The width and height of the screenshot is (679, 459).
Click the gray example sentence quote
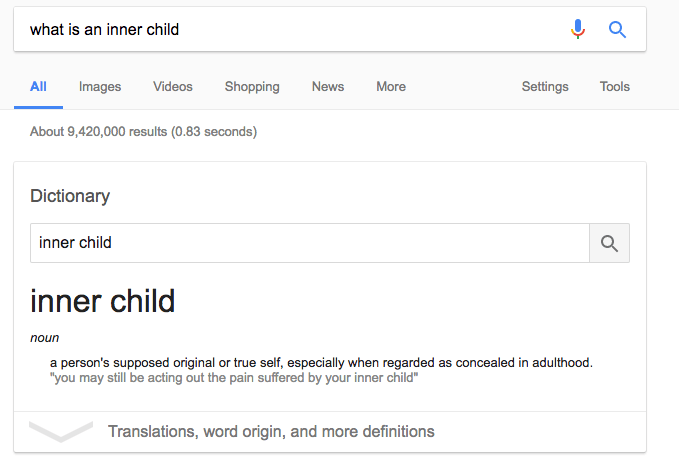click(233, 379)
